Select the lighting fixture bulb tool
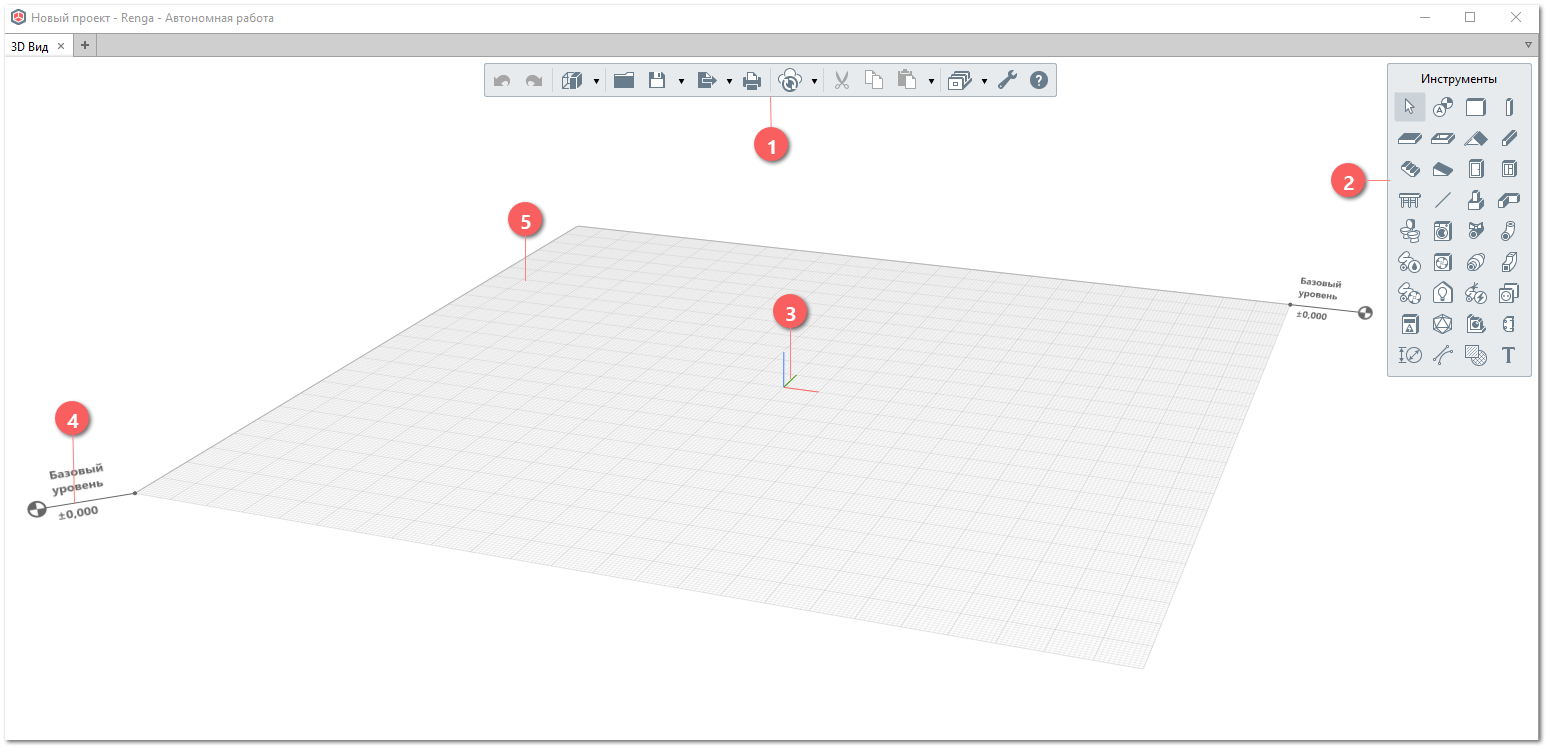1548x749 pixels. click(1443, 293)
